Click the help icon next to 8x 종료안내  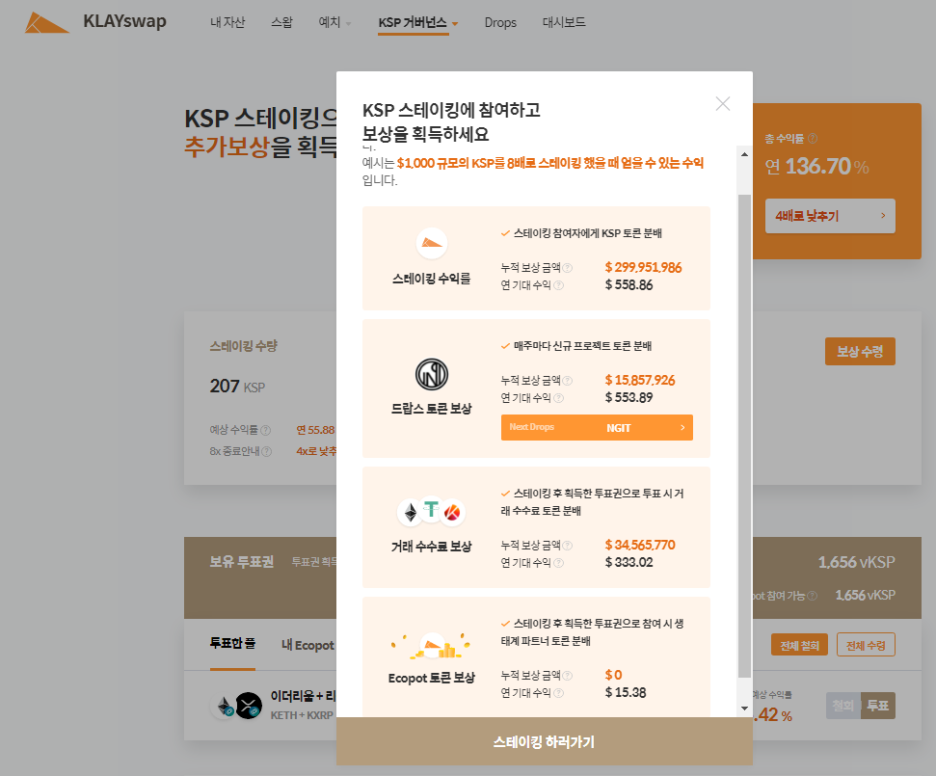[x=267, y=452]
